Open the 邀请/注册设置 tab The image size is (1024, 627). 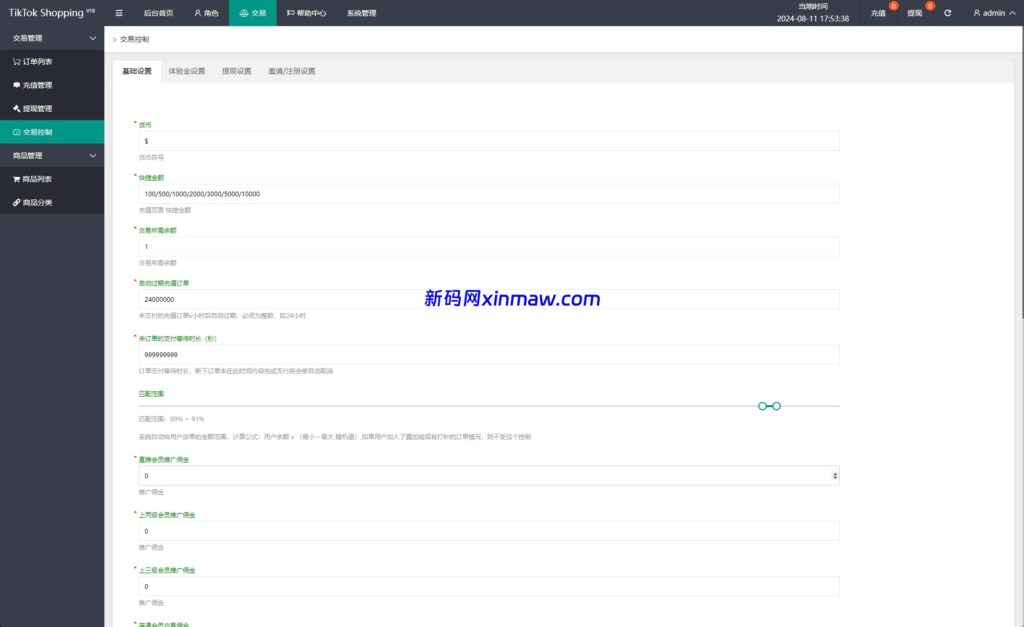pyautogui.click(x=293, y=71)
